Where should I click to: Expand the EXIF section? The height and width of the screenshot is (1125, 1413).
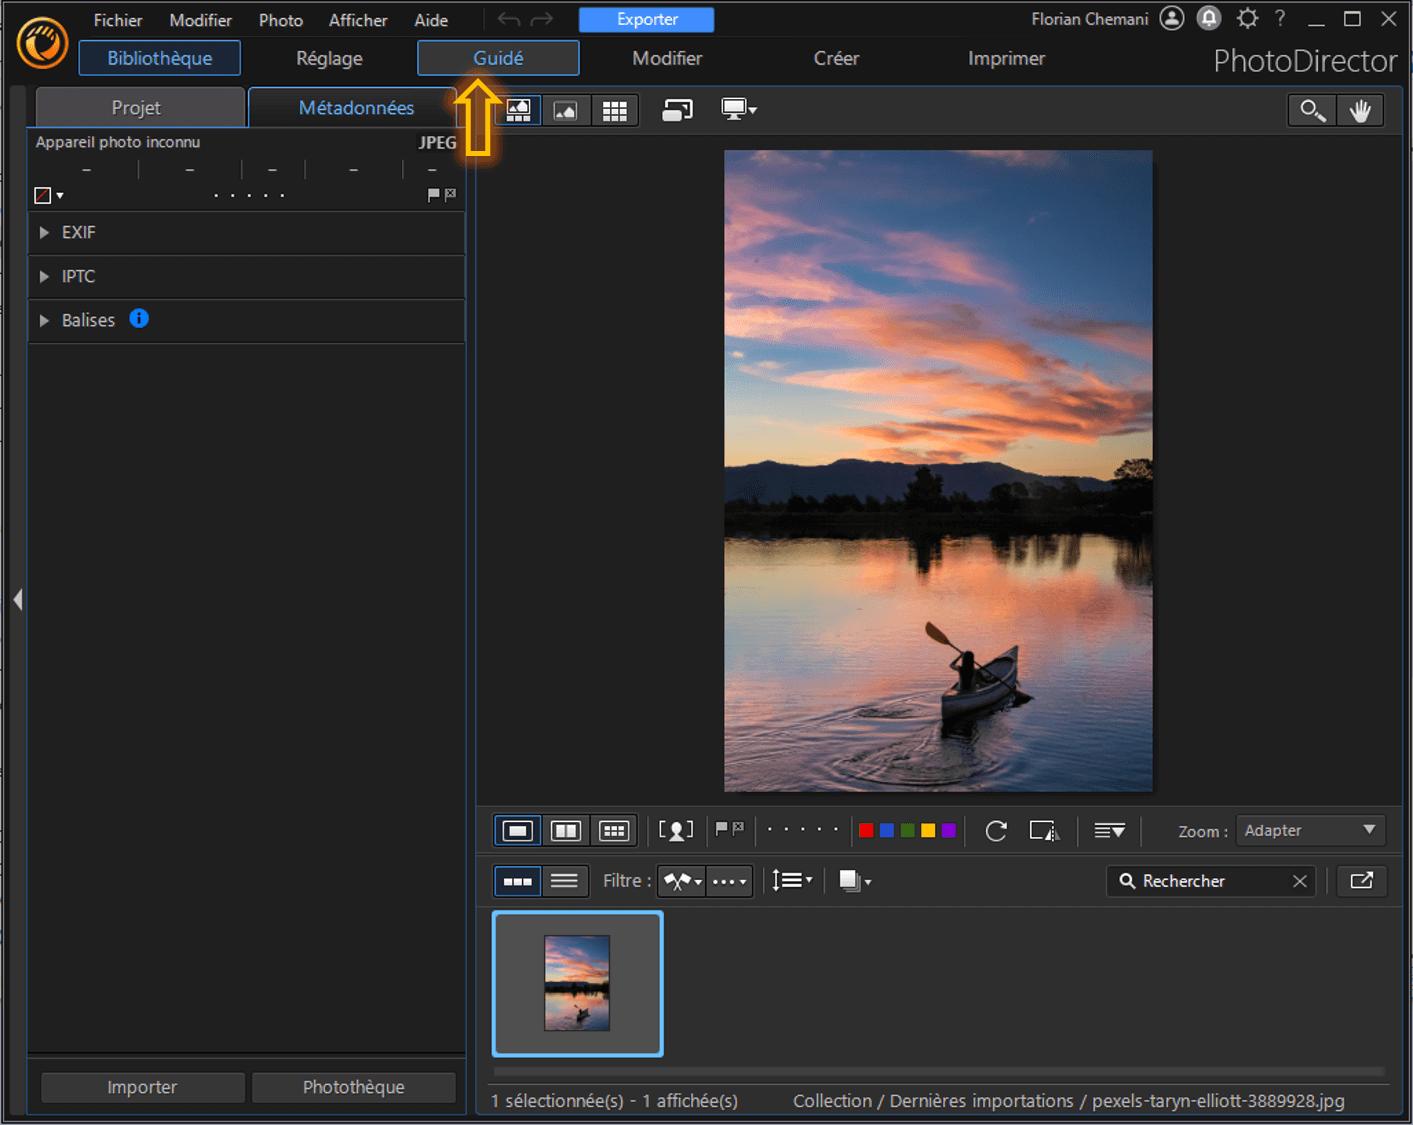click(44, 232)
